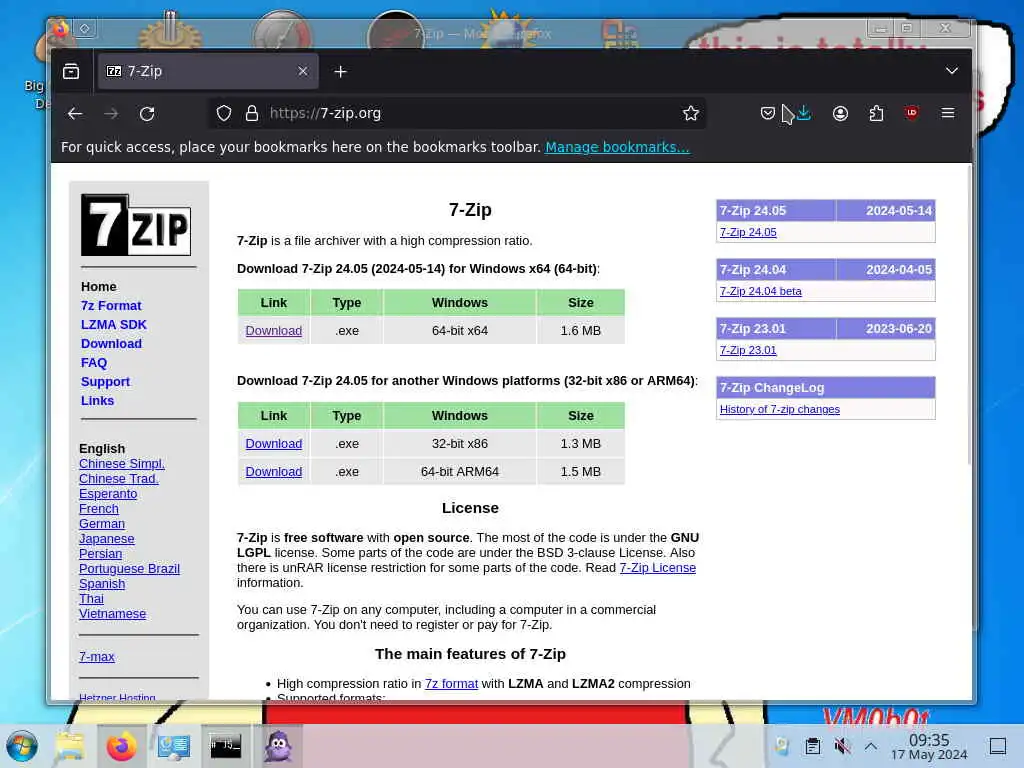Open the LZMA SDK sidebar link
The width and height of the screenshot is (1024, 768).
(114, 325)
